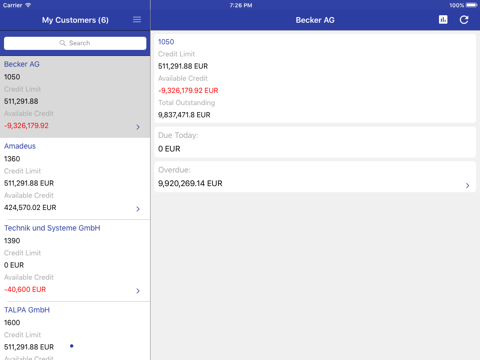480x360 pixels.
Task: Tap Becker AG list credit limit 511,291.88
Action: tap(21, 101)
